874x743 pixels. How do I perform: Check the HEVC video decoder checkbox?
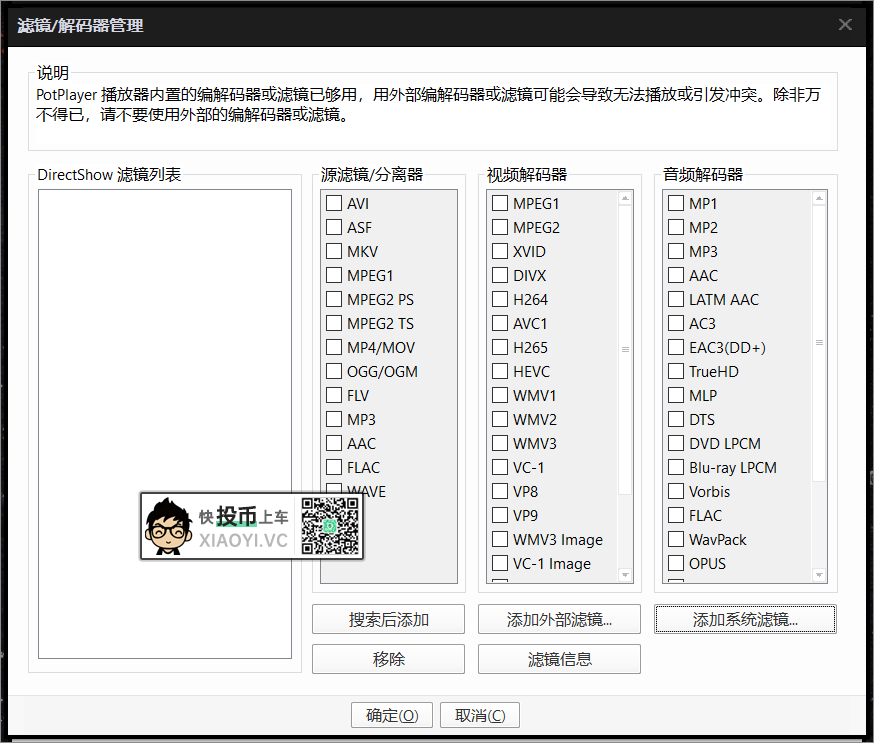click(x=499, y=371)
